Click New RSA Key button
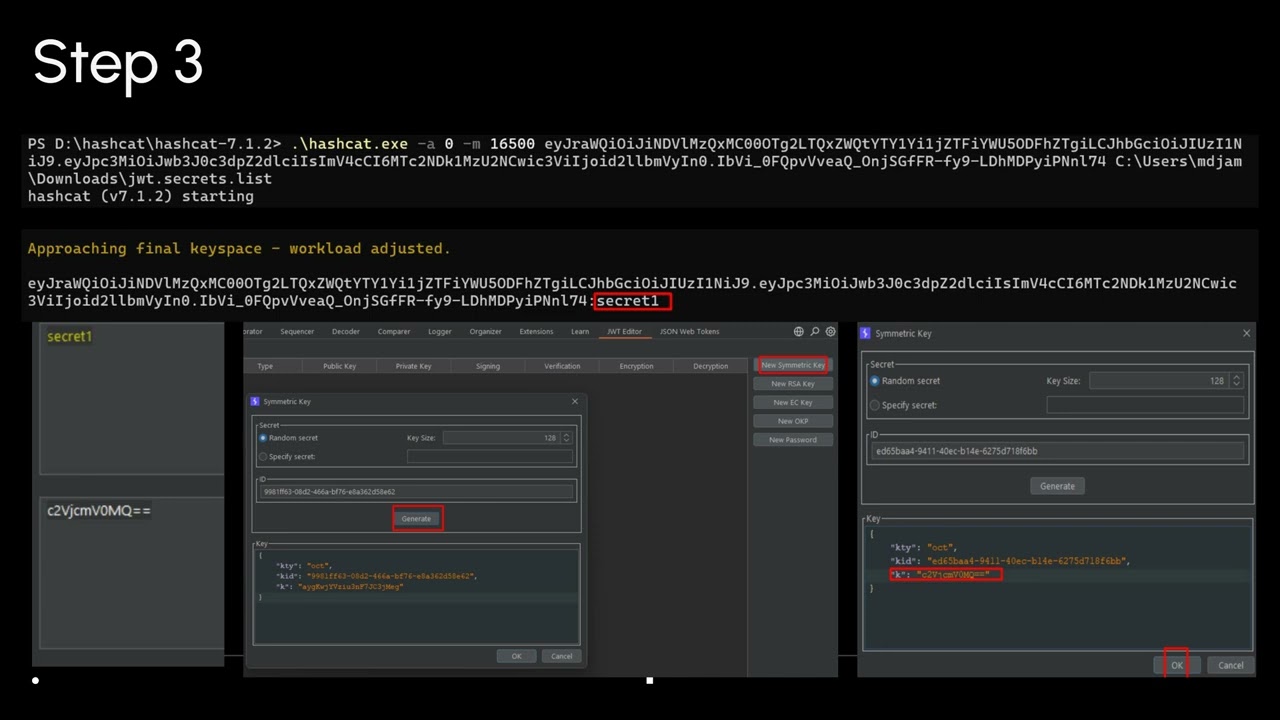 click(x=793, y=384)
